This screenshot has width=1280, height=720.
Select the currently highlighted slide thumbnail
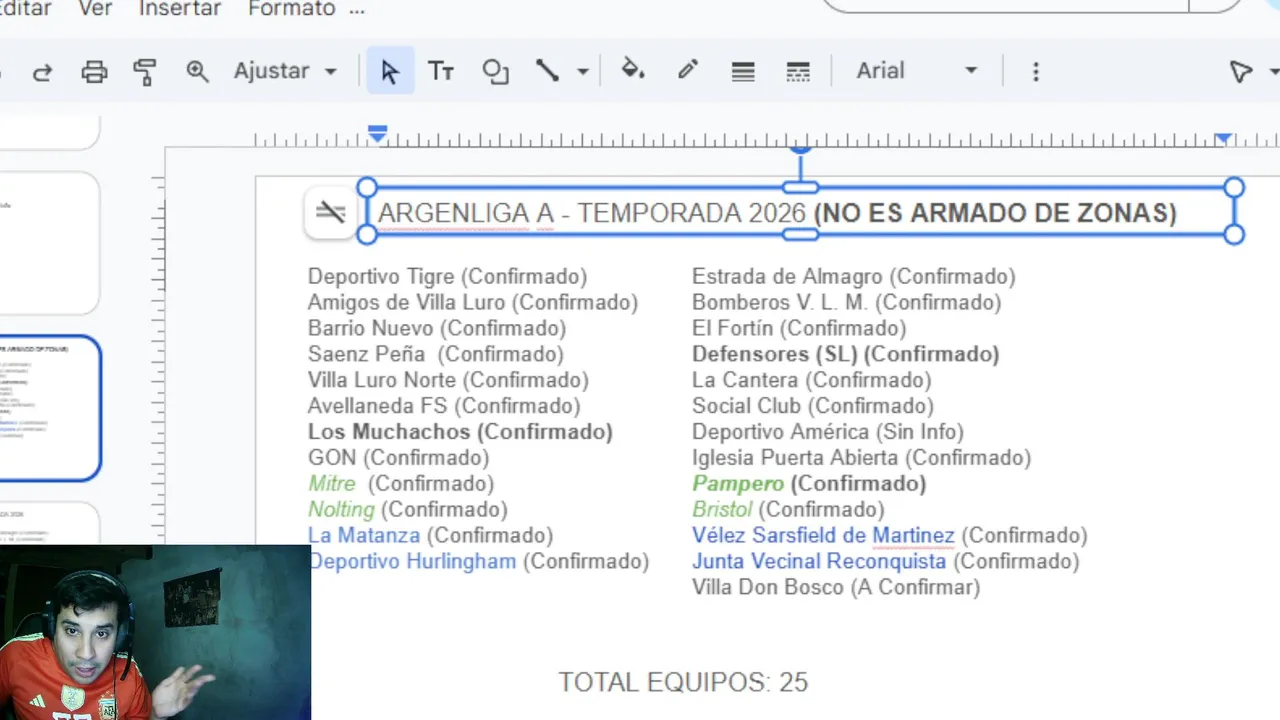tap(50, 407)
